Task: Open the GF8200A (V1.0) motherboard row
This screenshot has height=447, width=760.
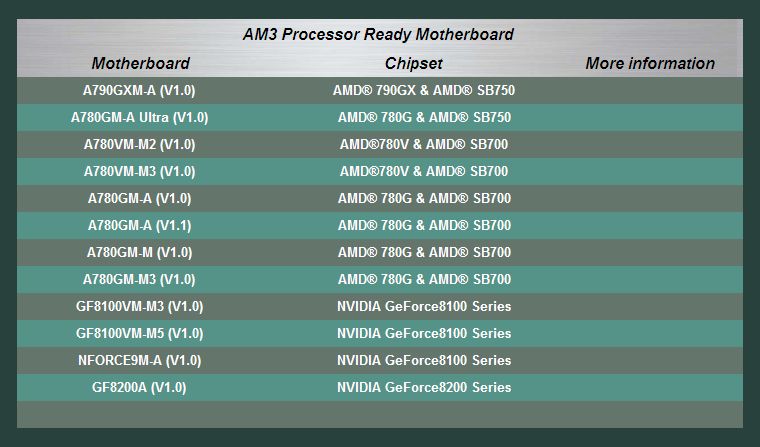Action: point(139,388)
